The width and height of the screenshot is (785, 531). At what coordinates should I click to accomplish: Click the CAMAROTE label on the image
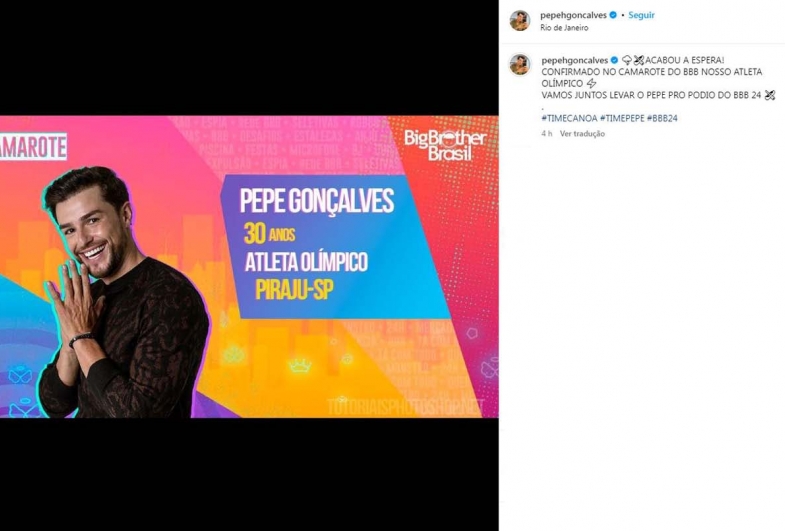(x=33, y=147)
